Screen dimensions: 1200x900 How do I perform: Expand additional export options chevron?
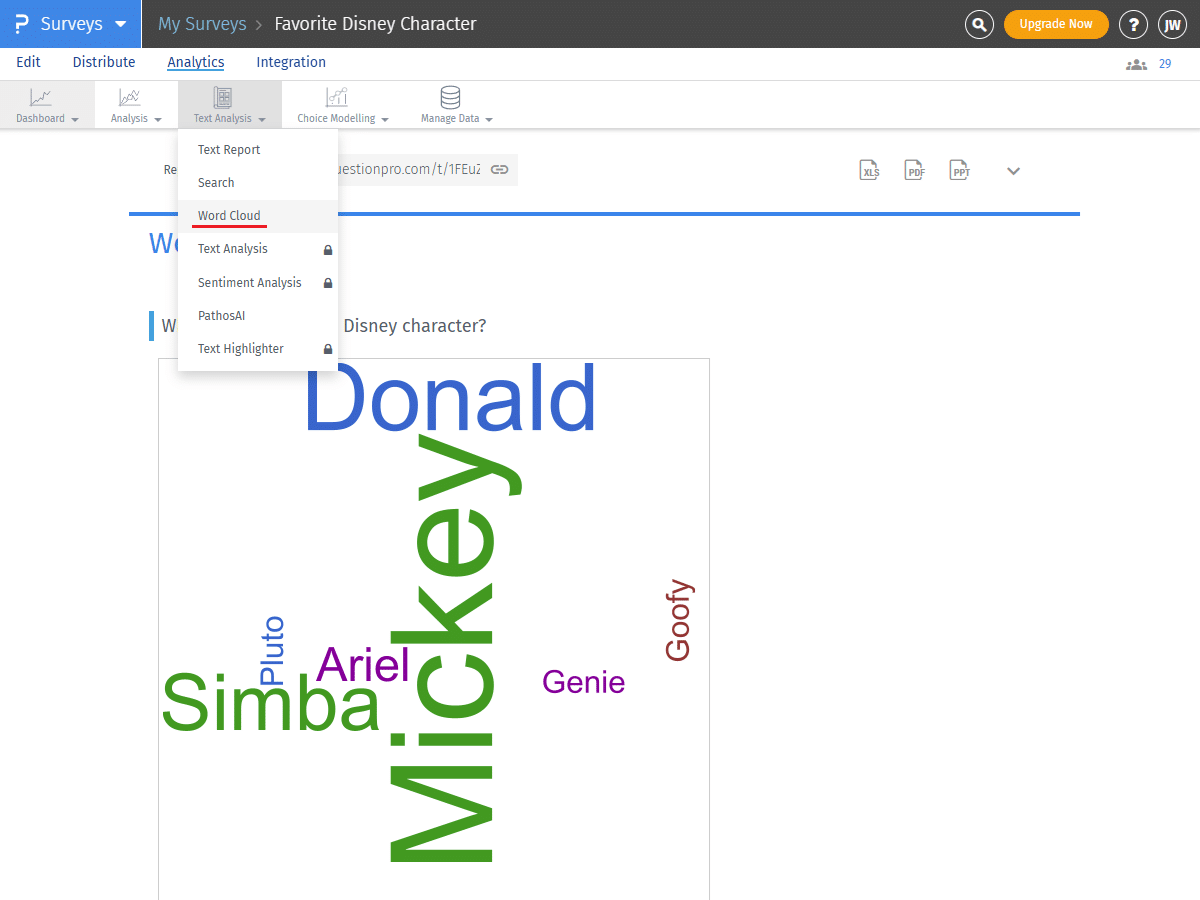(1013, 171)
